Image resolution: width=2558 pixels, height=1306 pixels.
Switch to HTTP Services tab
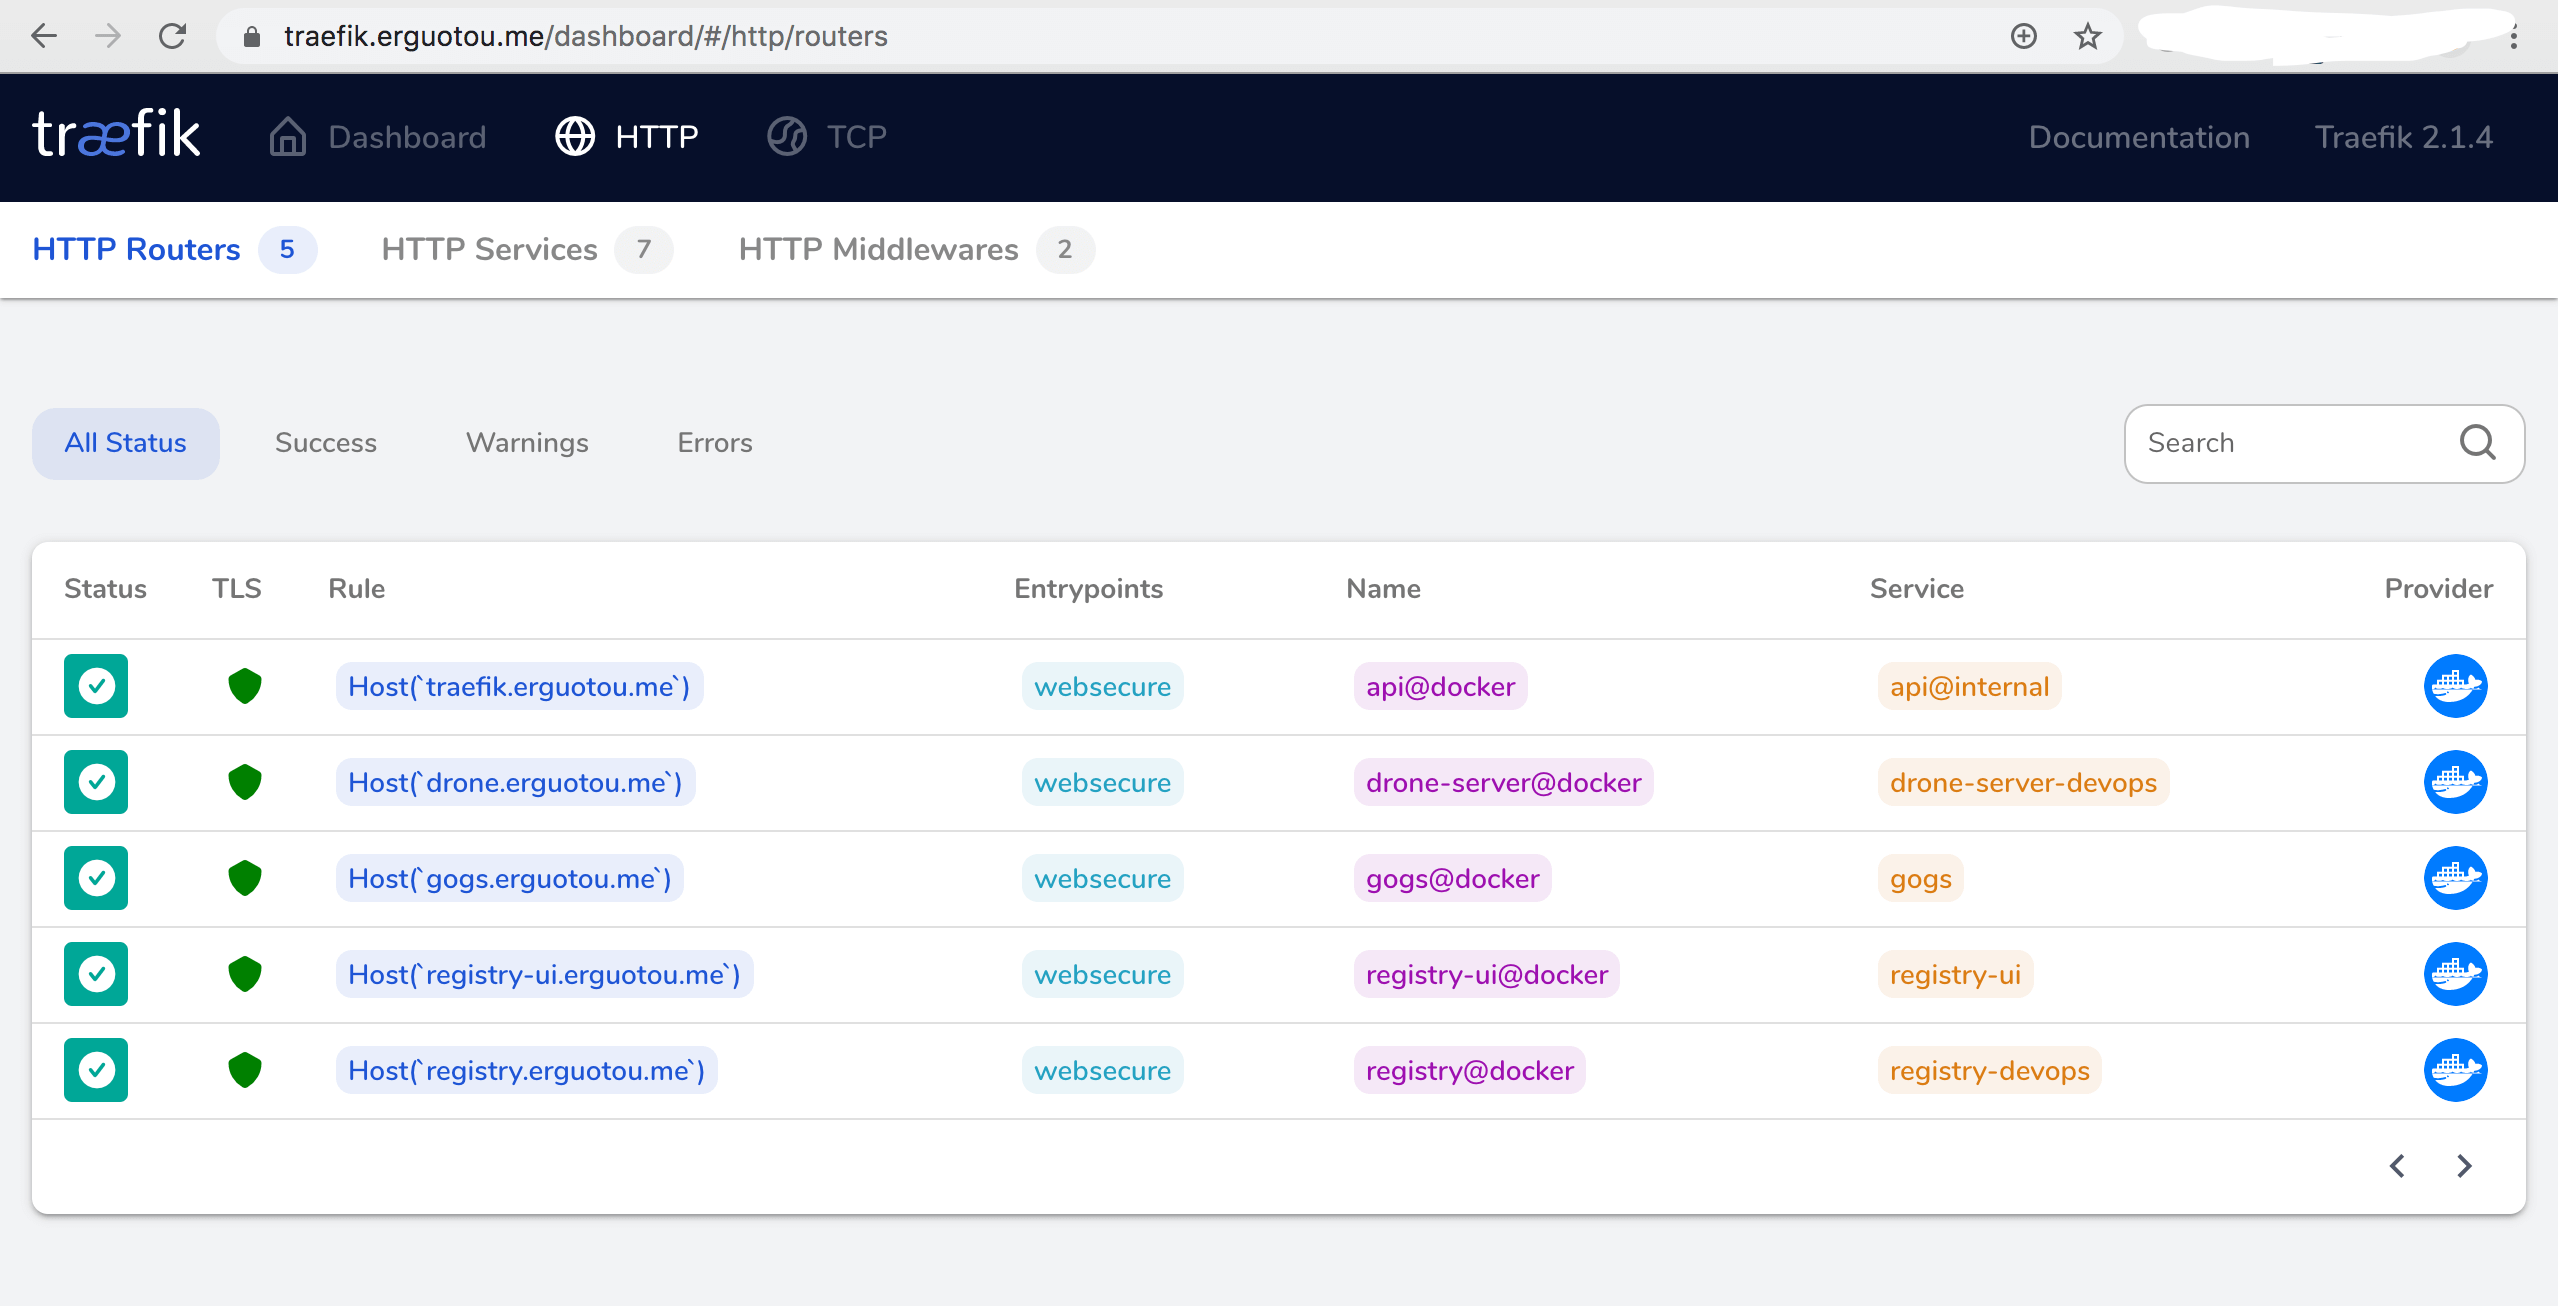coord(527,249)
